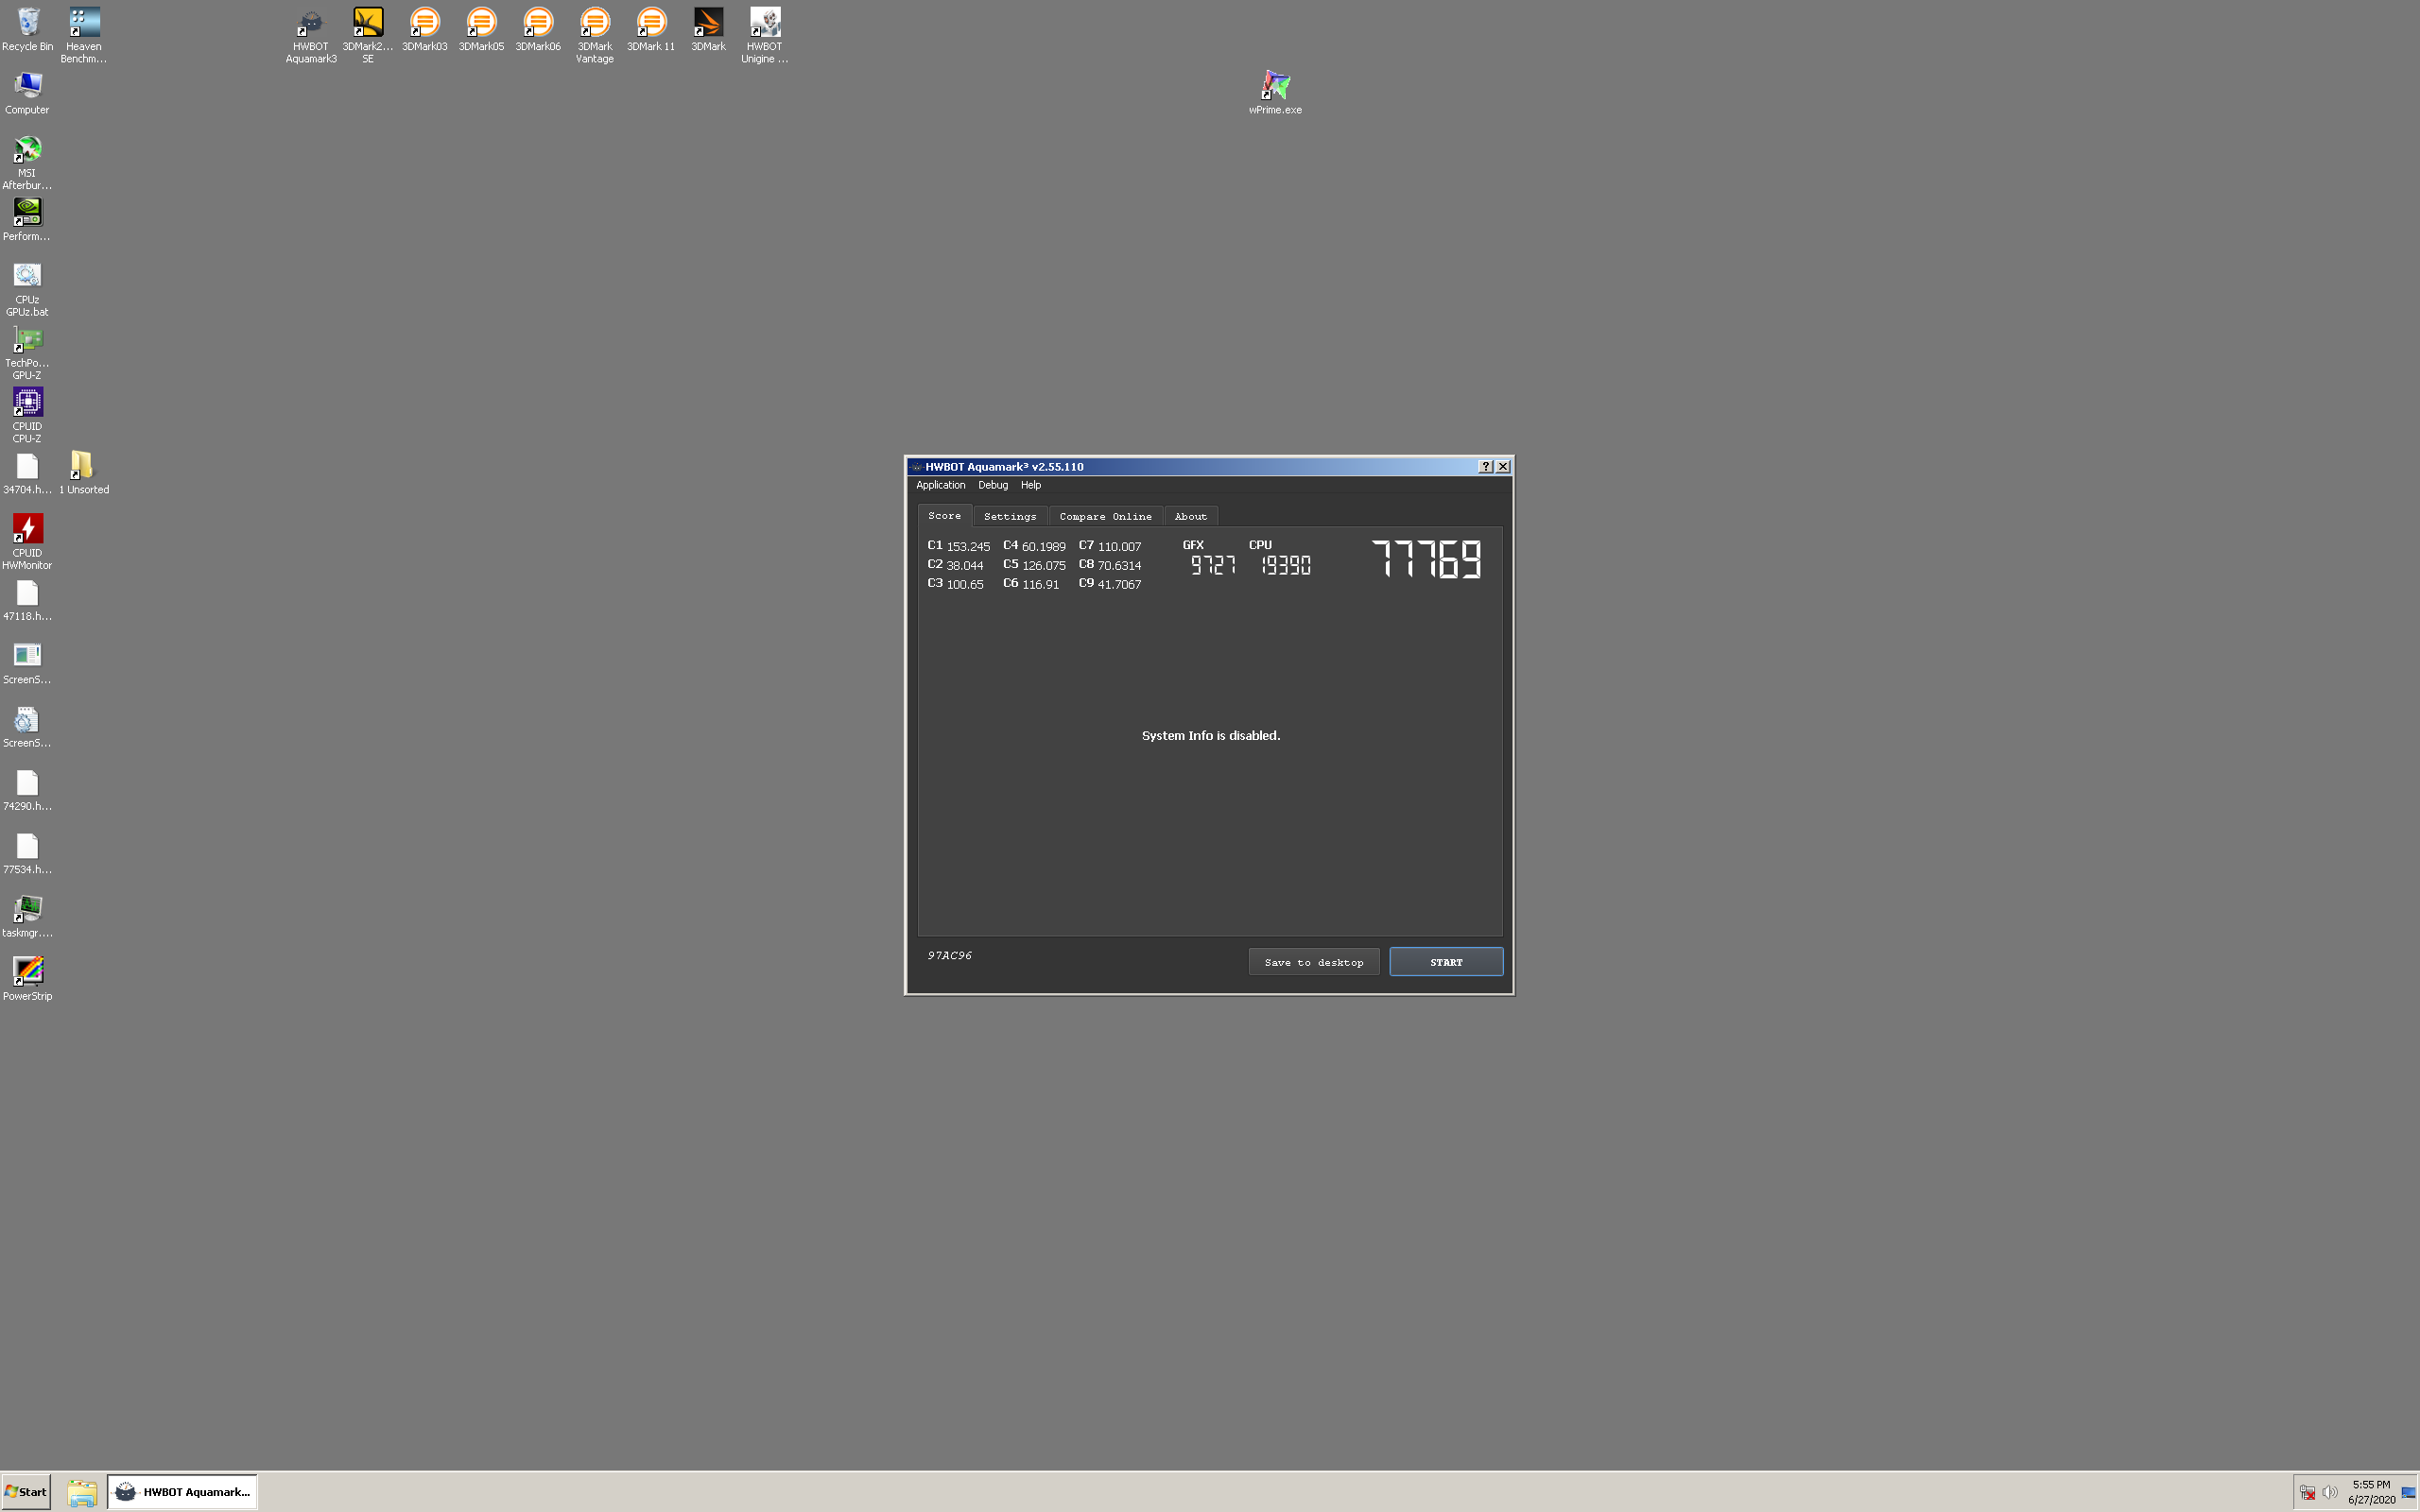Click the System Info is disabled message
The width and height of the screenshot is (2420, 1512).
pos(1211,736)
